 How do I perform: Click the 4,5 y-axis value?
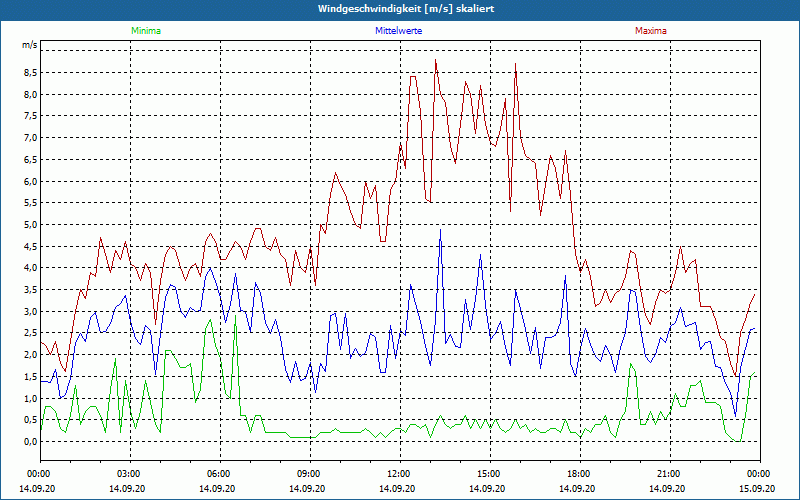coord(30,246)
